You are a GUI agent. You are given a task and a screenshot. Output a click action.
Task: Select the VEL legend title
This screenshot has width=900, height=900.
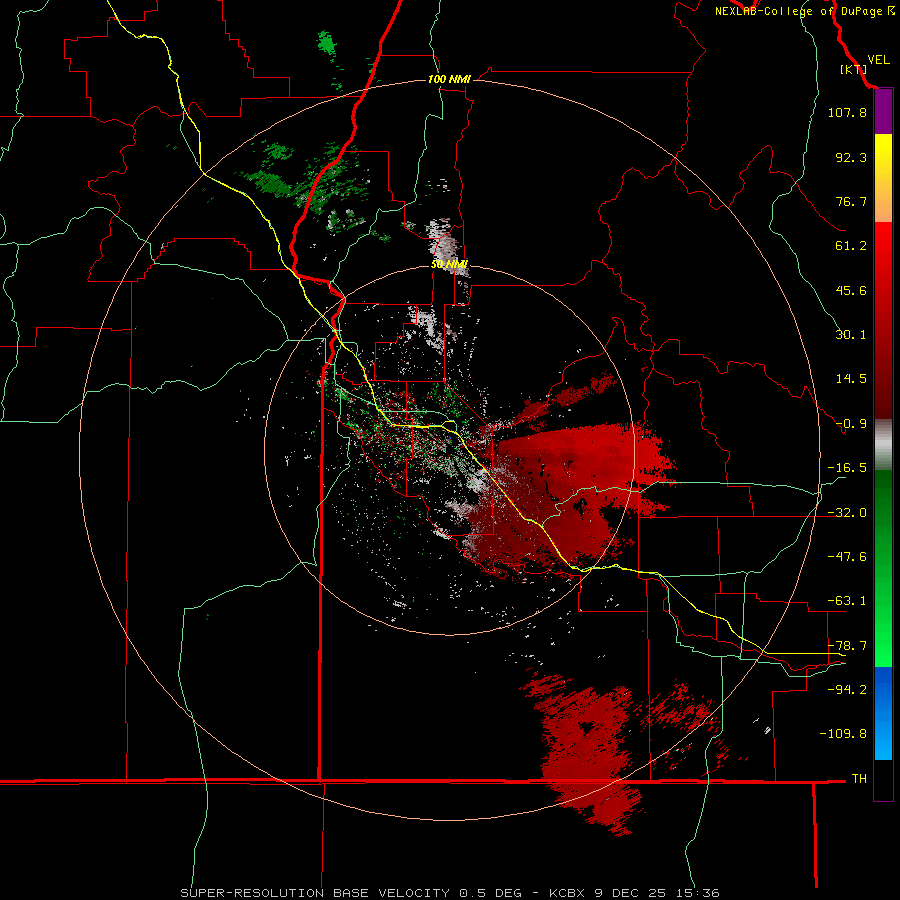click(878, 59)
